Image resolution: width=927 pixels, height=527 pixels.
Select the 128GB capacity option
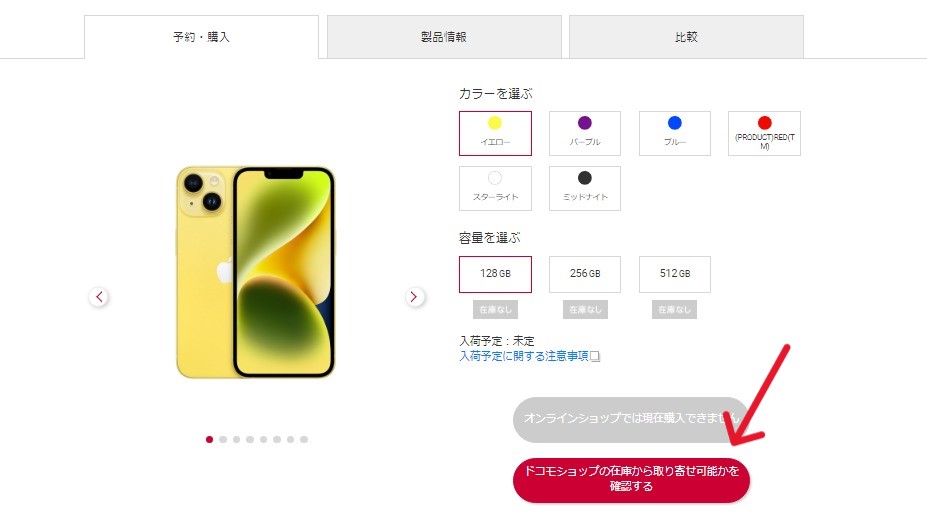coord(495,274)
